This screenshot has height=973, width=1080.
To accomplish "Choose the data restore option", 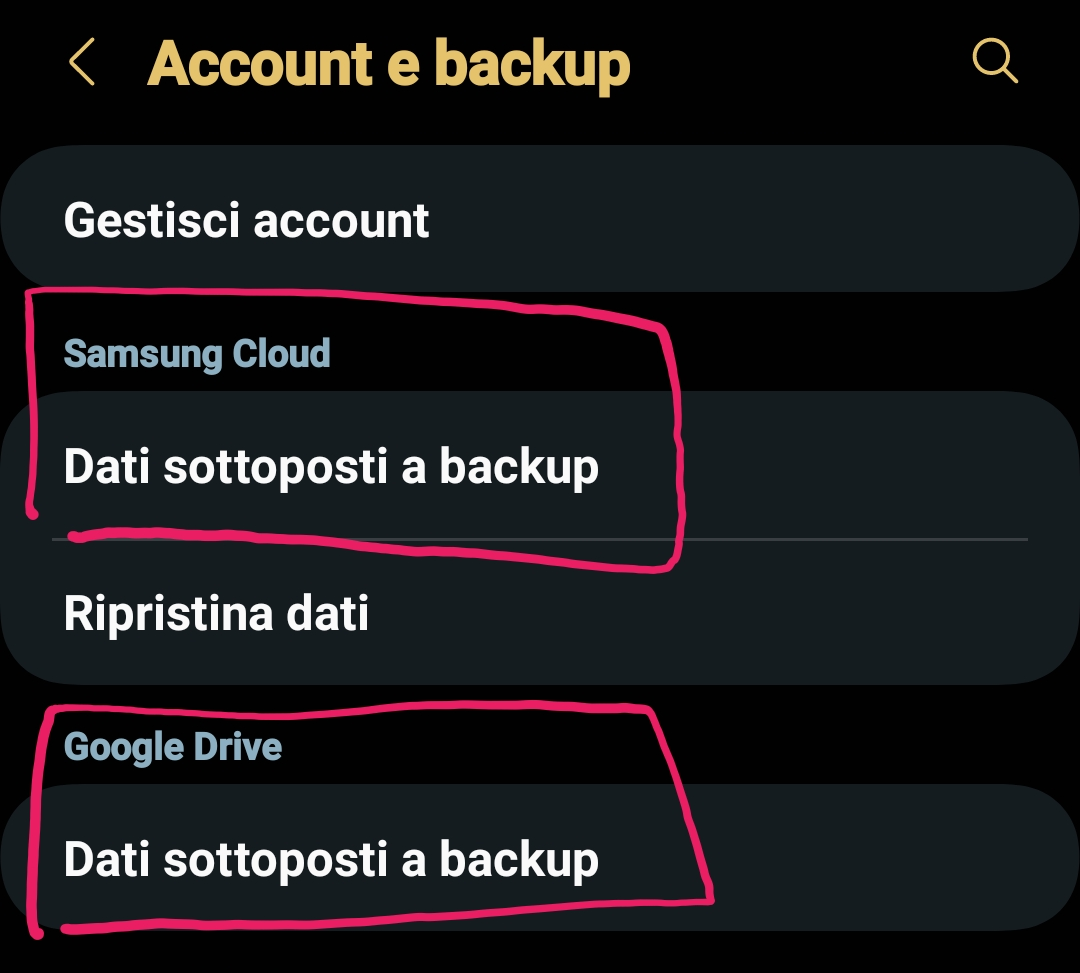I will (216, 613).
